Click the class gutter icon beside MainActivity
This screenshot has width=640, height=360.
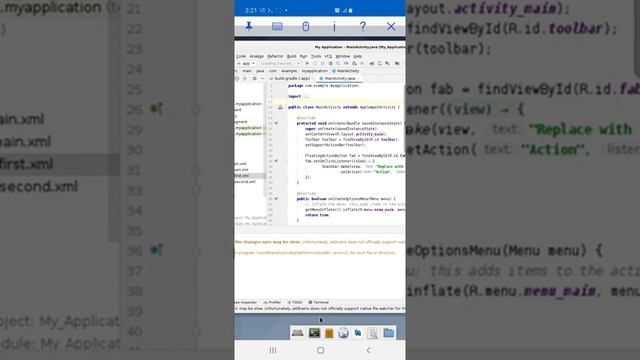click(x=280, y=107)
